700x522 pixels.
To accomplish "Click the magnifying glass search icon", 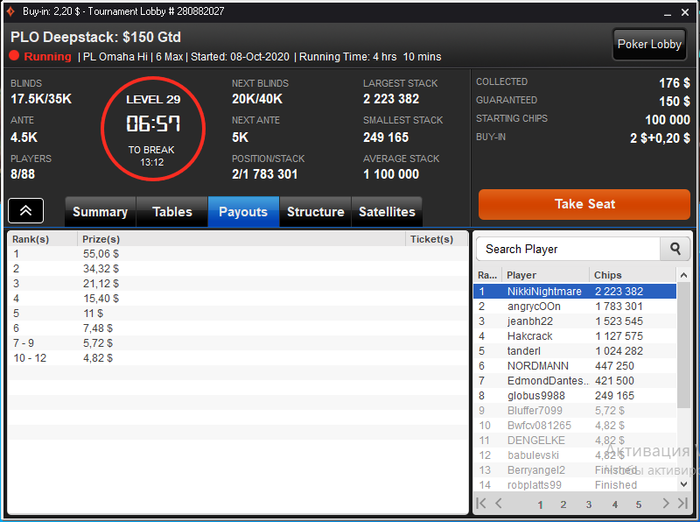I will (x=675, y=249).
